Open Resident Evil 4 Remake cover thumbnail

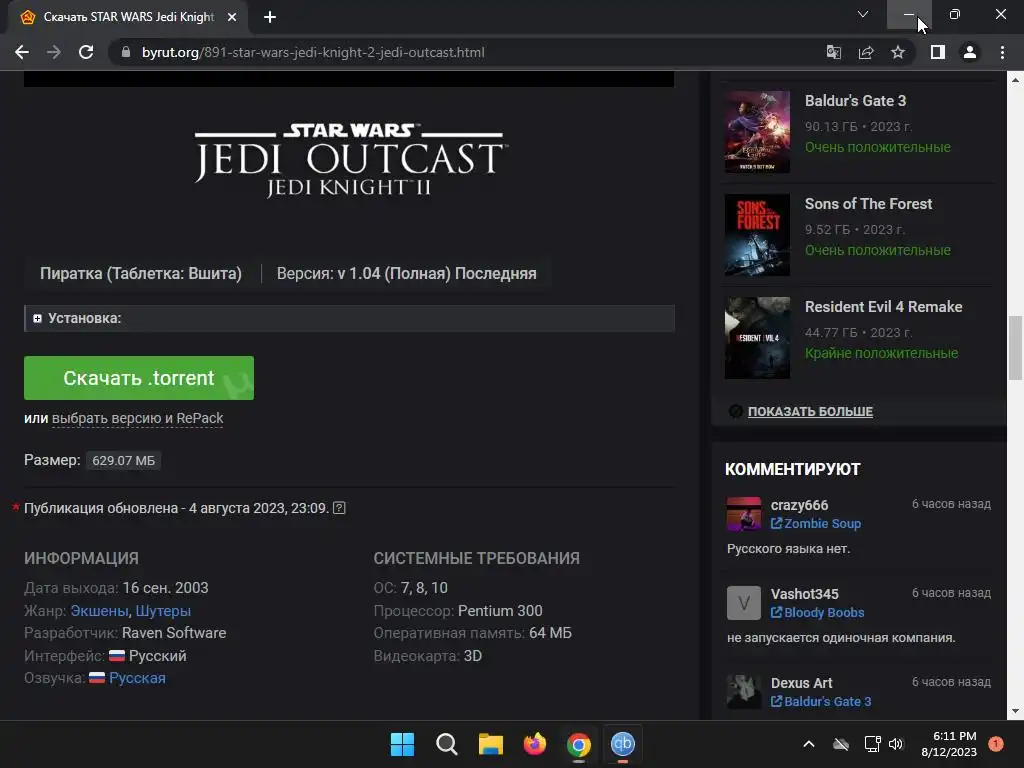click(x=758, y=338)
